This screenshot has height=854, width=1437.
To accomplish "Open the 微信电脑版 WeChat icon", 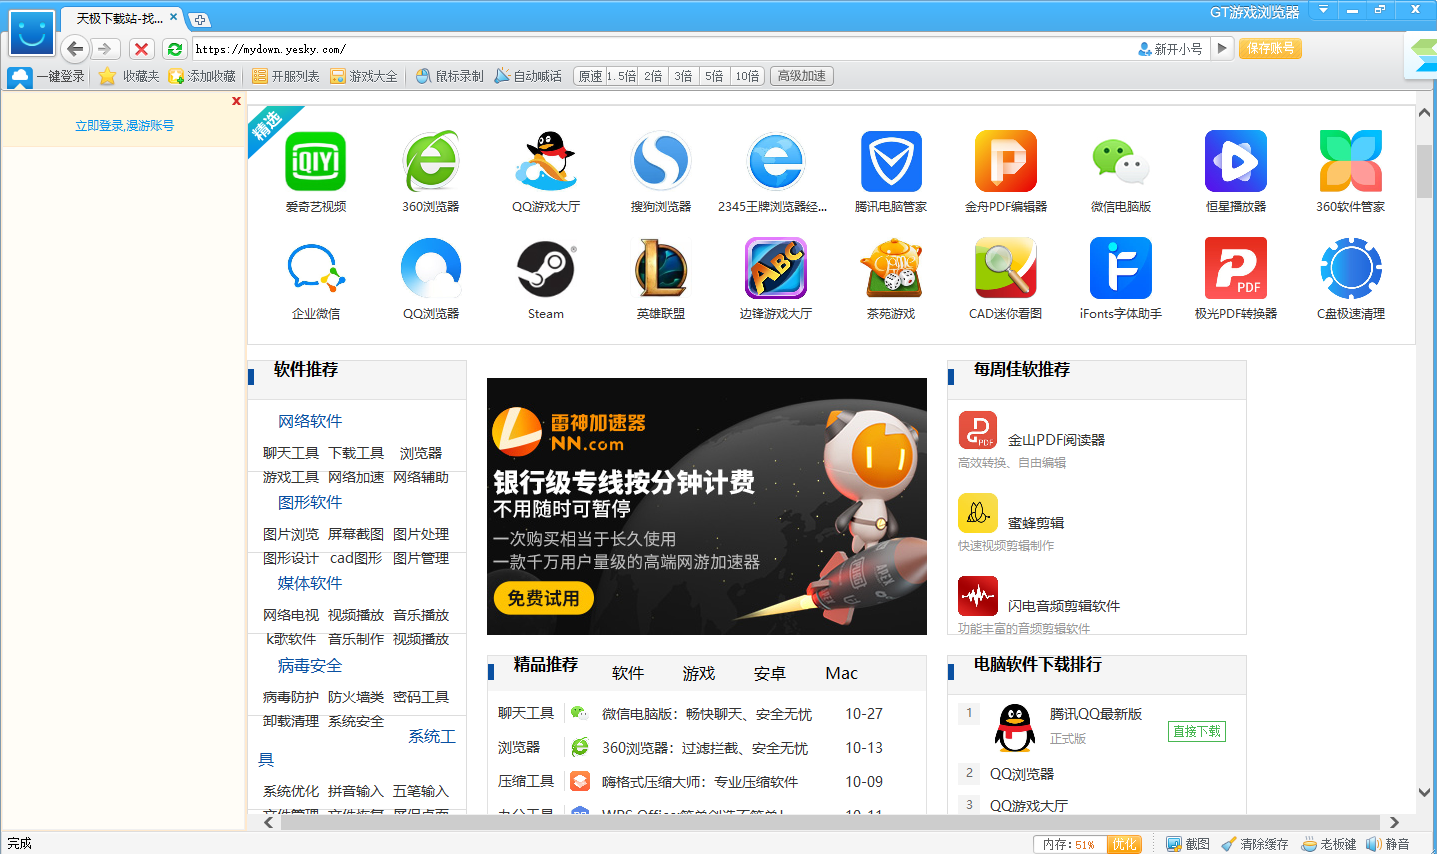I will (x=1121, y=161).
